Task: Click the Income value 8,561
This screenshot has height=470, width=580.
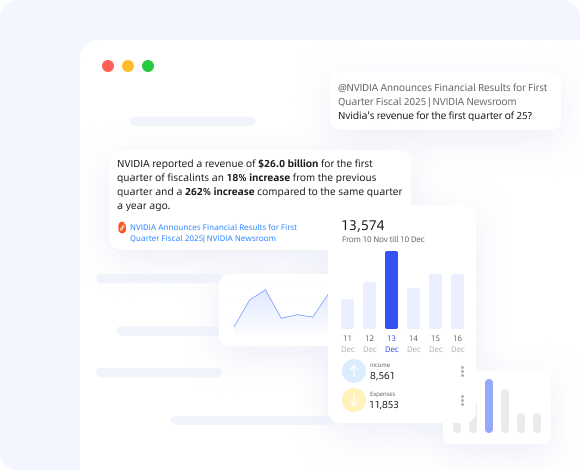Action: [x=382, y=376]
